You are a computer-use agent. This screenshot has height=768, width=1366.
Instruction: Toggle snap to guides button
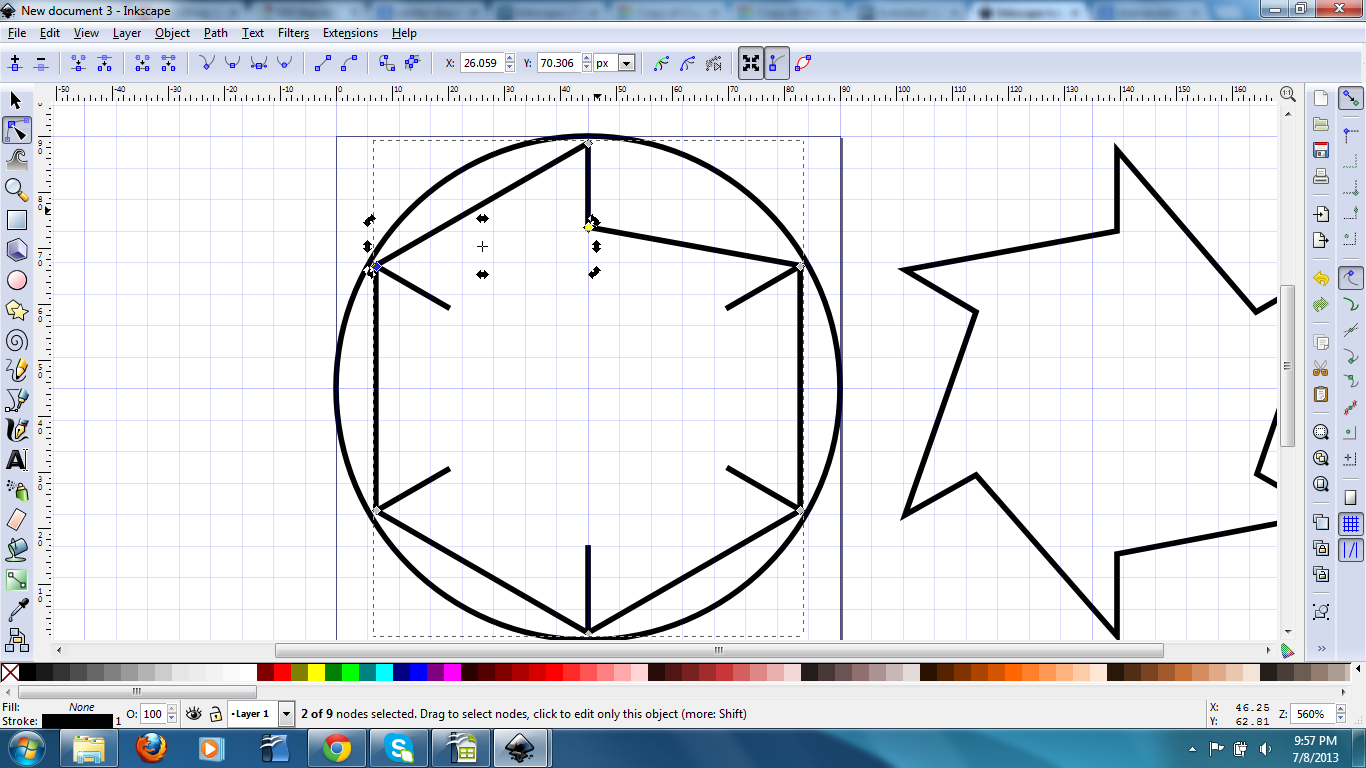coord(1351,549)
